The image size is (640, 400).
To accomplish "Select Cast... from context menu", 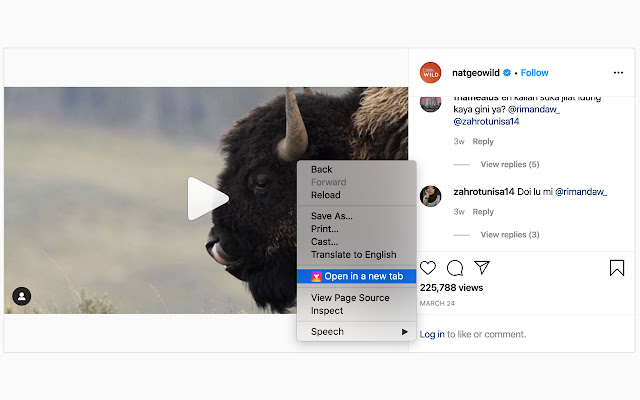I will coord(356,242).
